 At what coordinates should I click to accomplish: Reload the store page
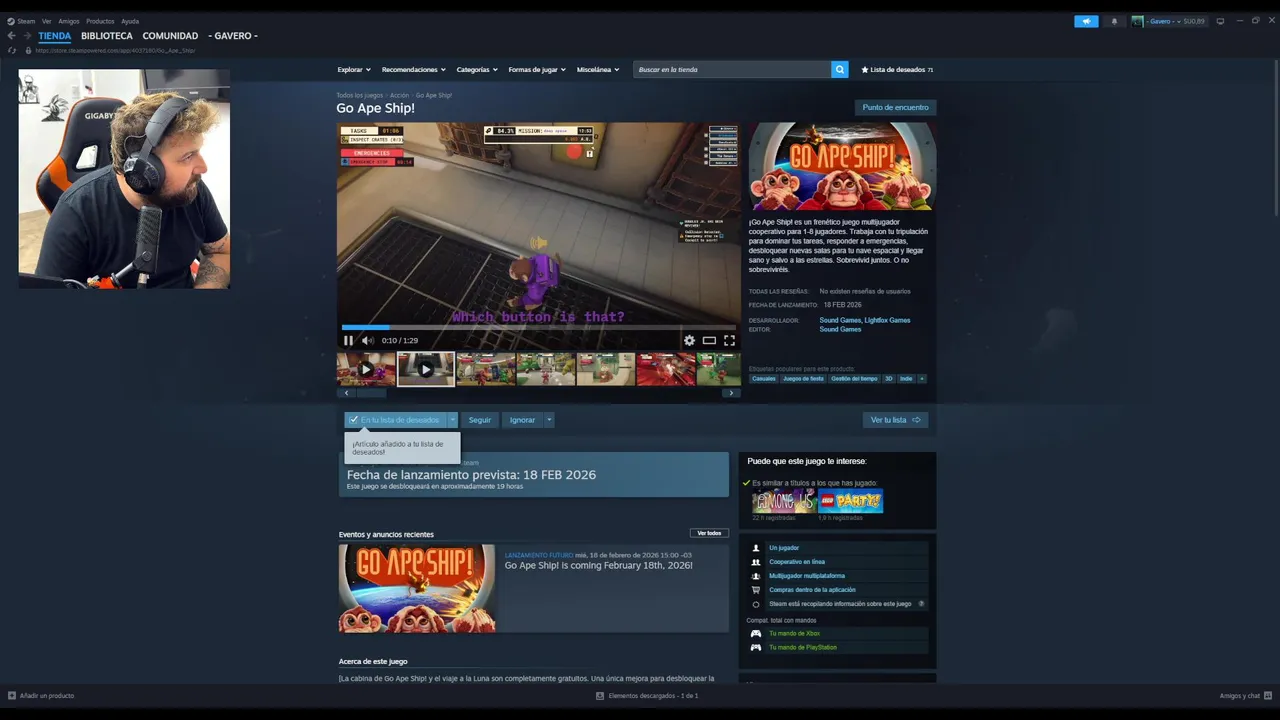coord(12,50)
